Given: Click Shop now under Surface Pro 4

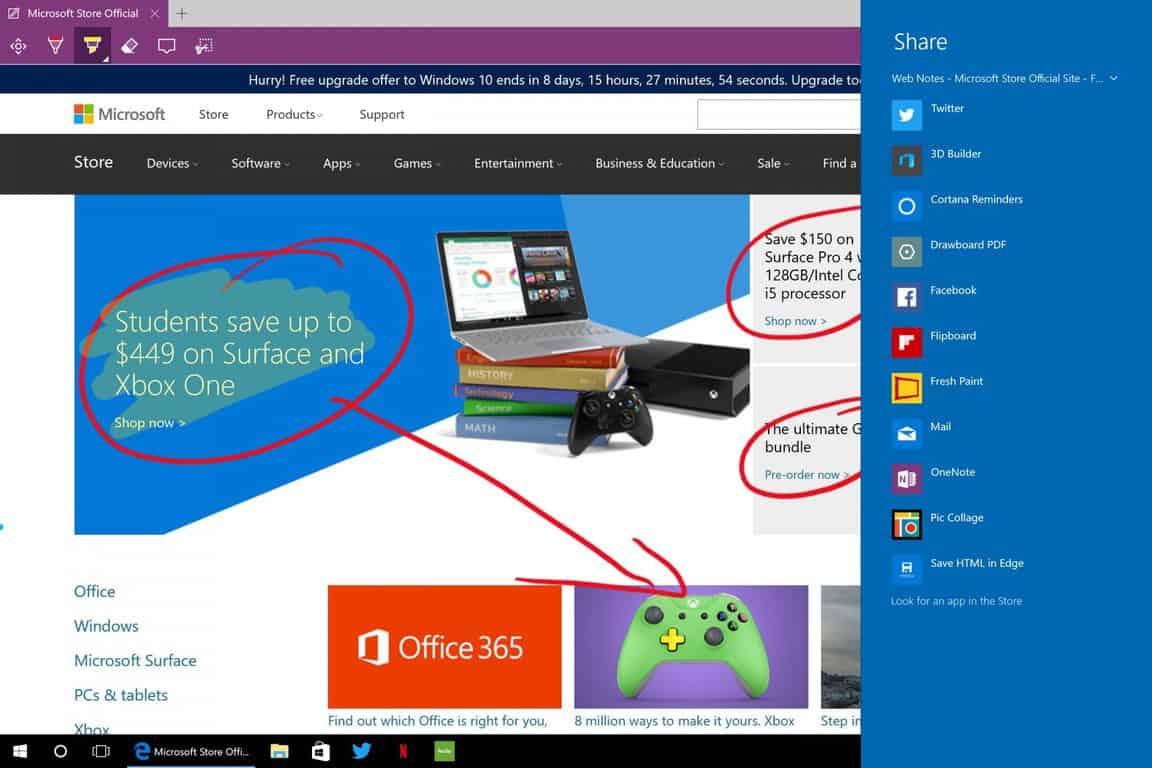Looking at the screenshot, I should click(x=795, y=321).
